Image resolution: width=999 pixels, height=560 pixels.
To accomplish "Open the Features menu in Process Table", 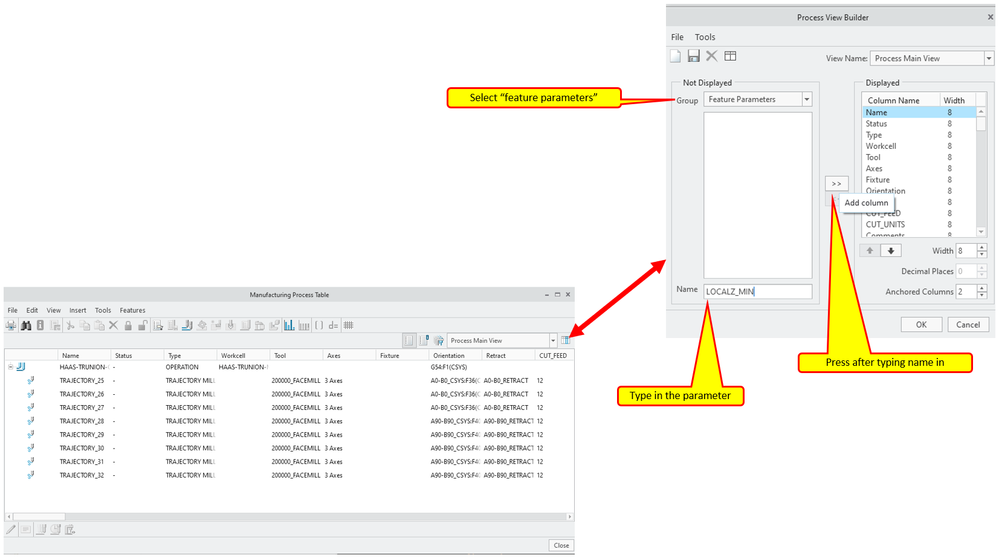I will [133, 310].
